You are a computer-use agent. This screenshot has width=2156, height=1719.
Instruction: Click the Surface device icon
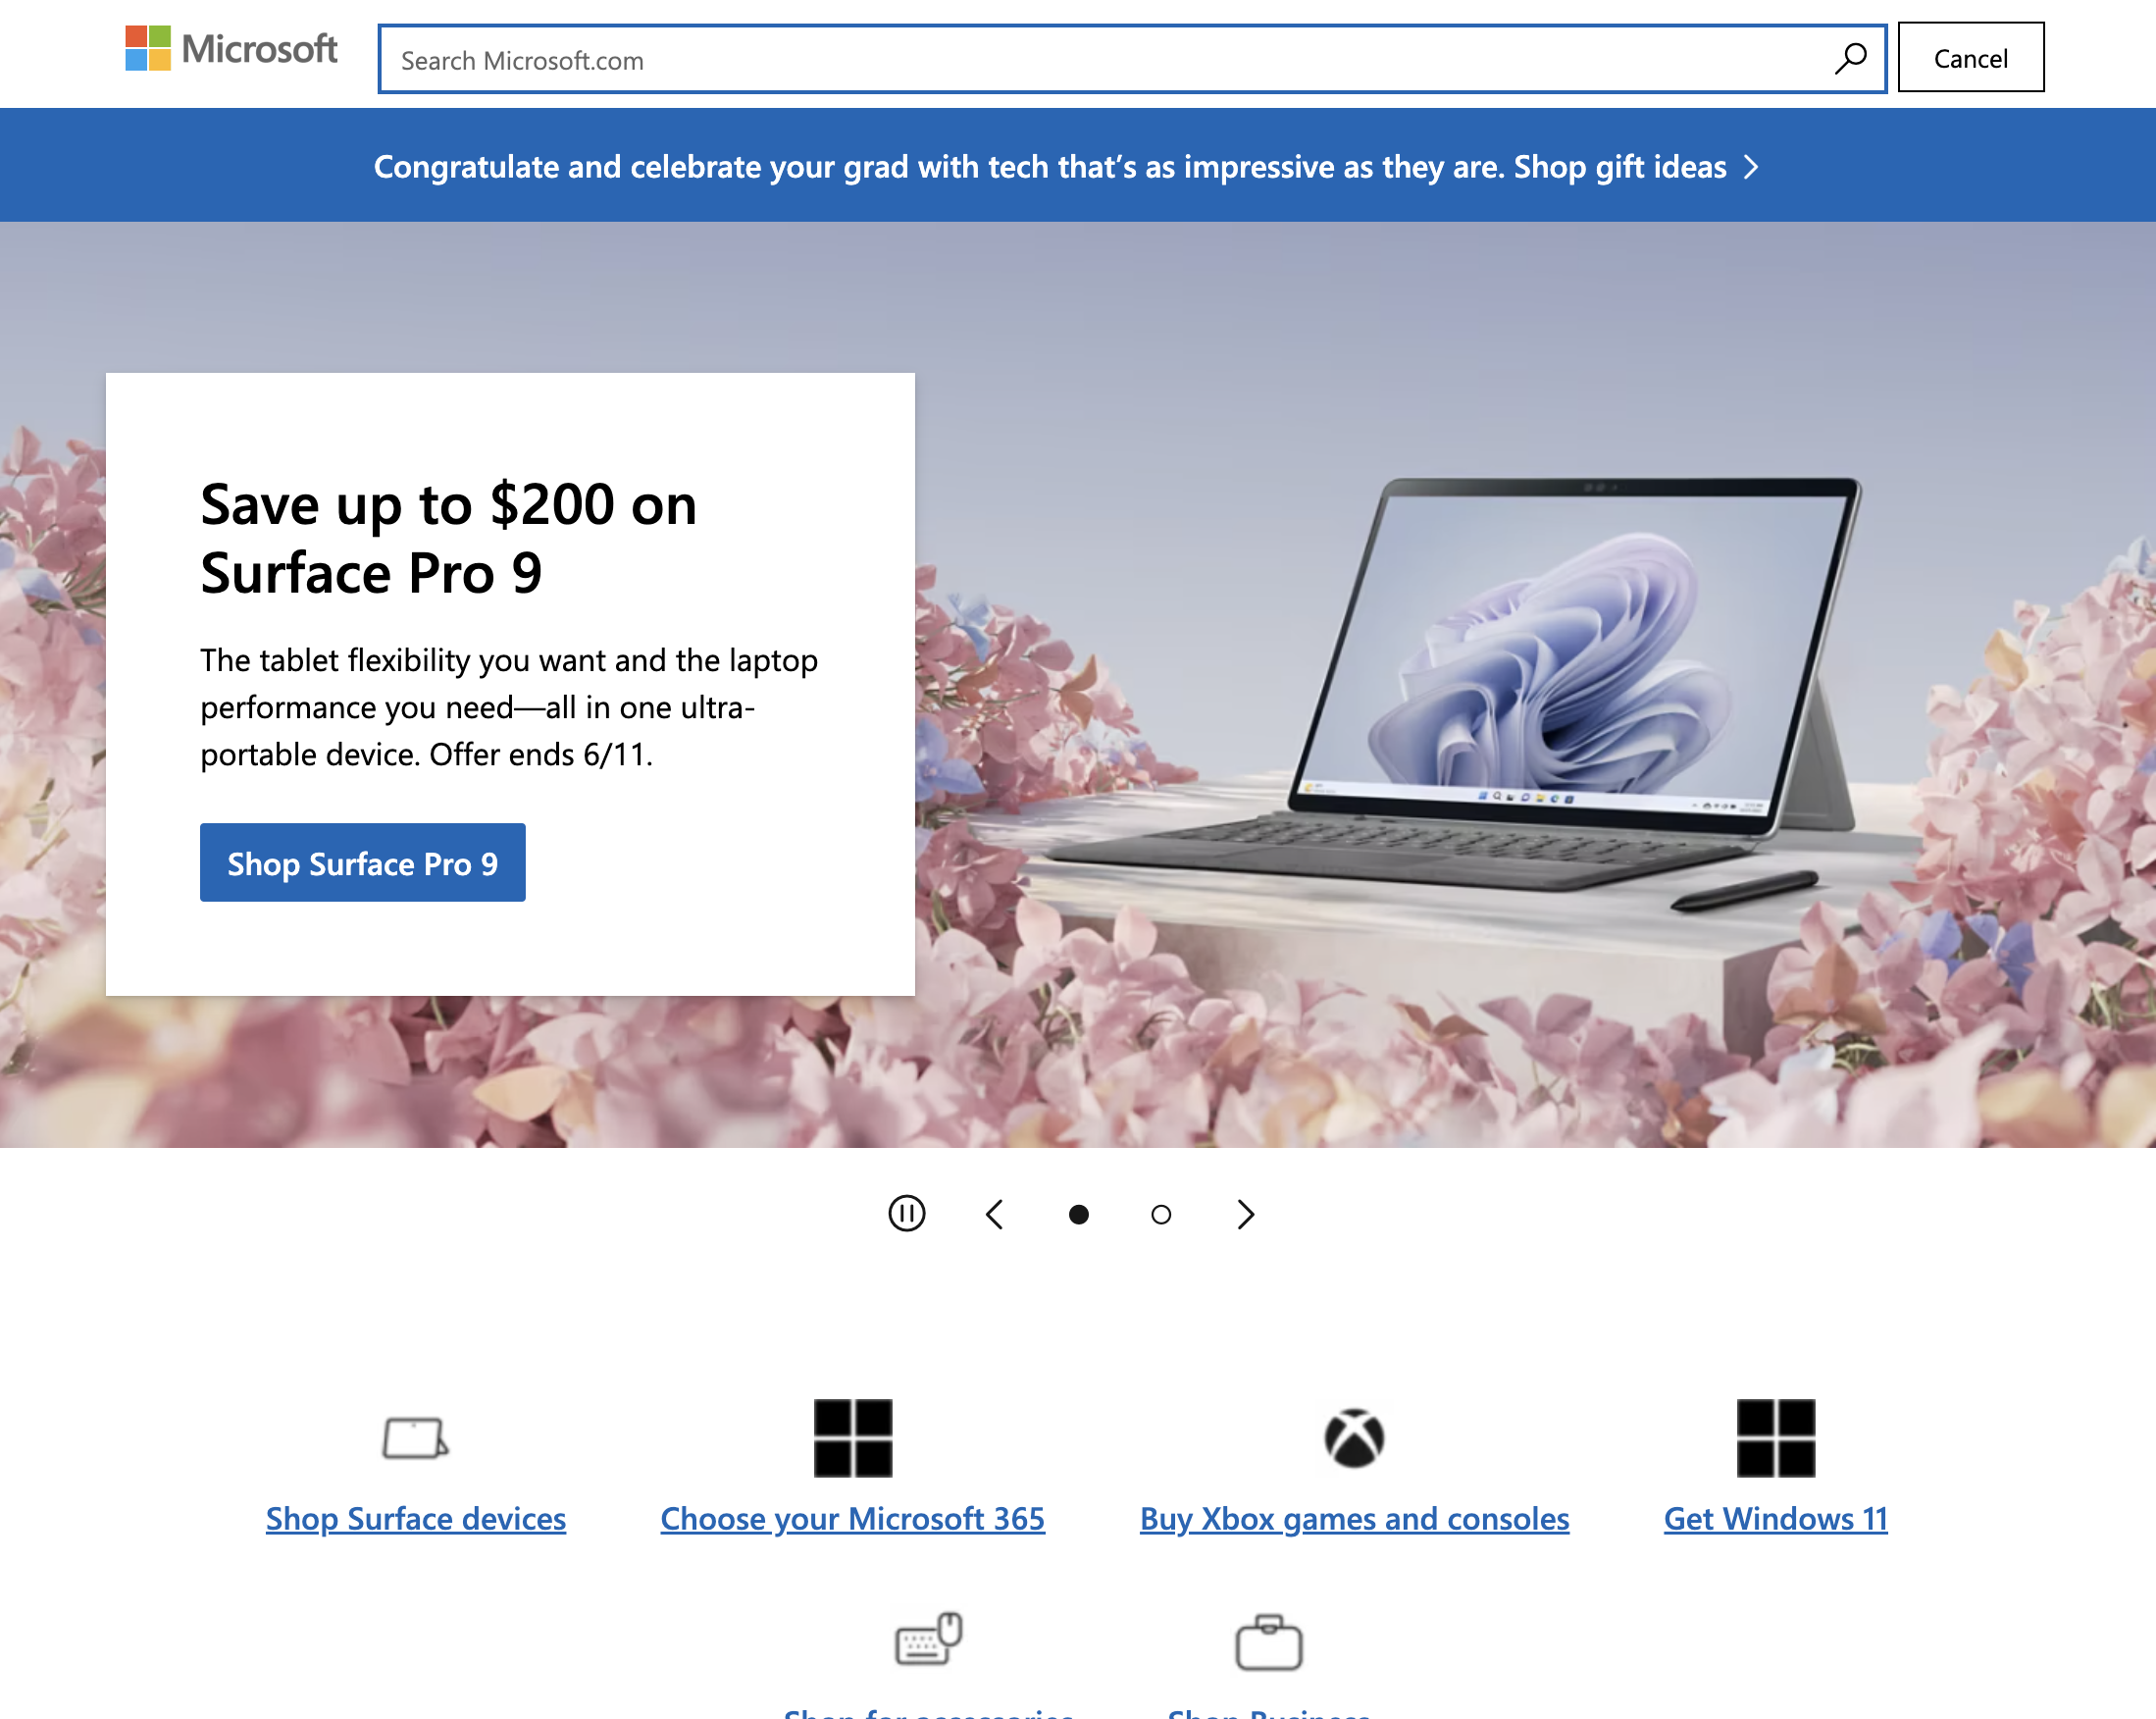[415, 1438]
